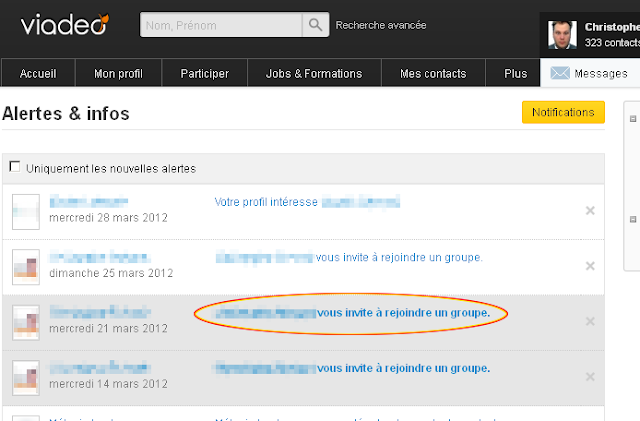
Task: Click the magnifier search icon
Action: pyautogui.click(x=315, y=25)
